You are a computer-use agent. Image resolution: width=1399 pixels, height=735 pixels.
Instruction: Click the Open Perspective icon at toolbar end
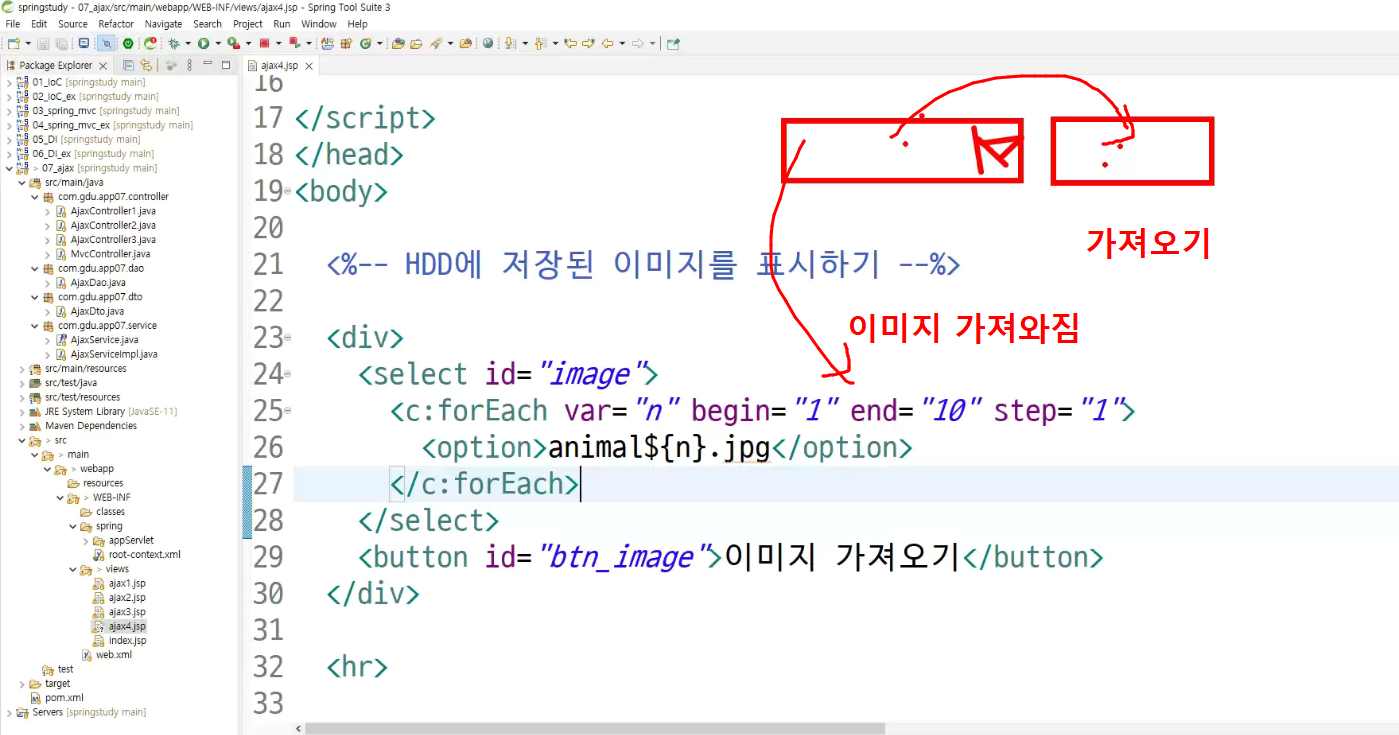[673, 43]
